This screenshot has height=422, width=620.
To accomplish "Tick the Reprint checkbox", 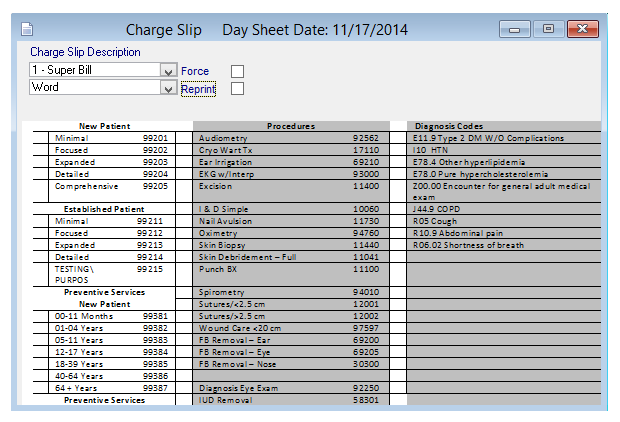I will coord(238,89).
